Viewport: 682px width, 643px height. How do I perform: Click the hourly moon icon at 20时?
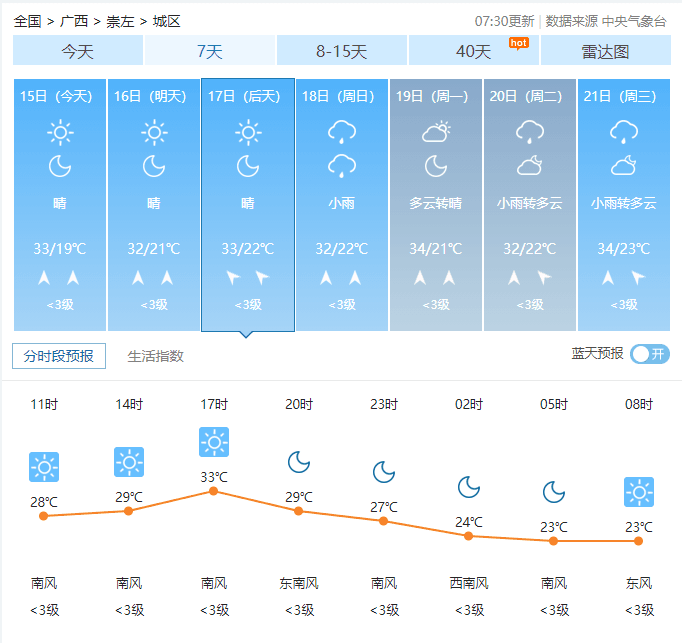(x=299, y=462)
